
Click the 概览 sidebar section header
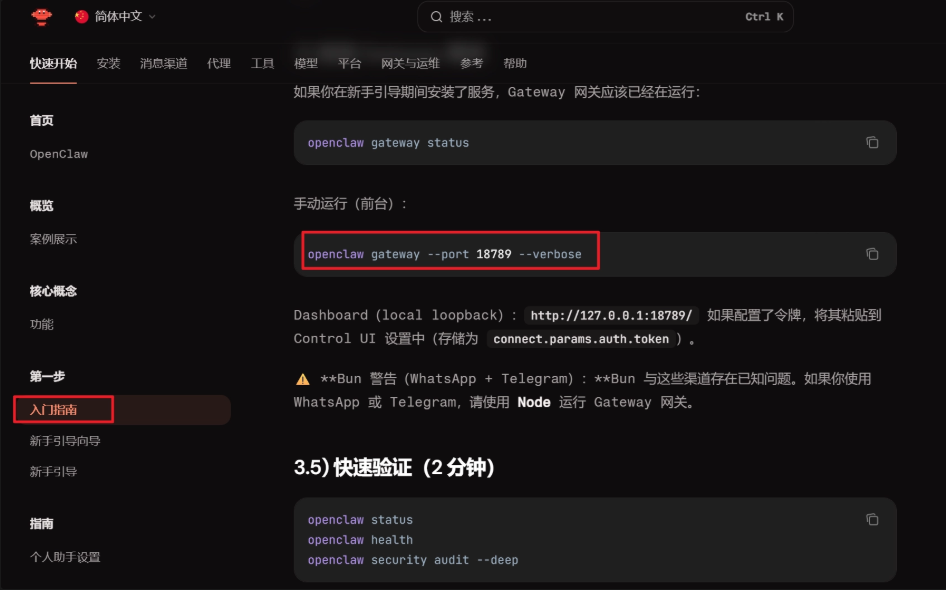[42, 205]
